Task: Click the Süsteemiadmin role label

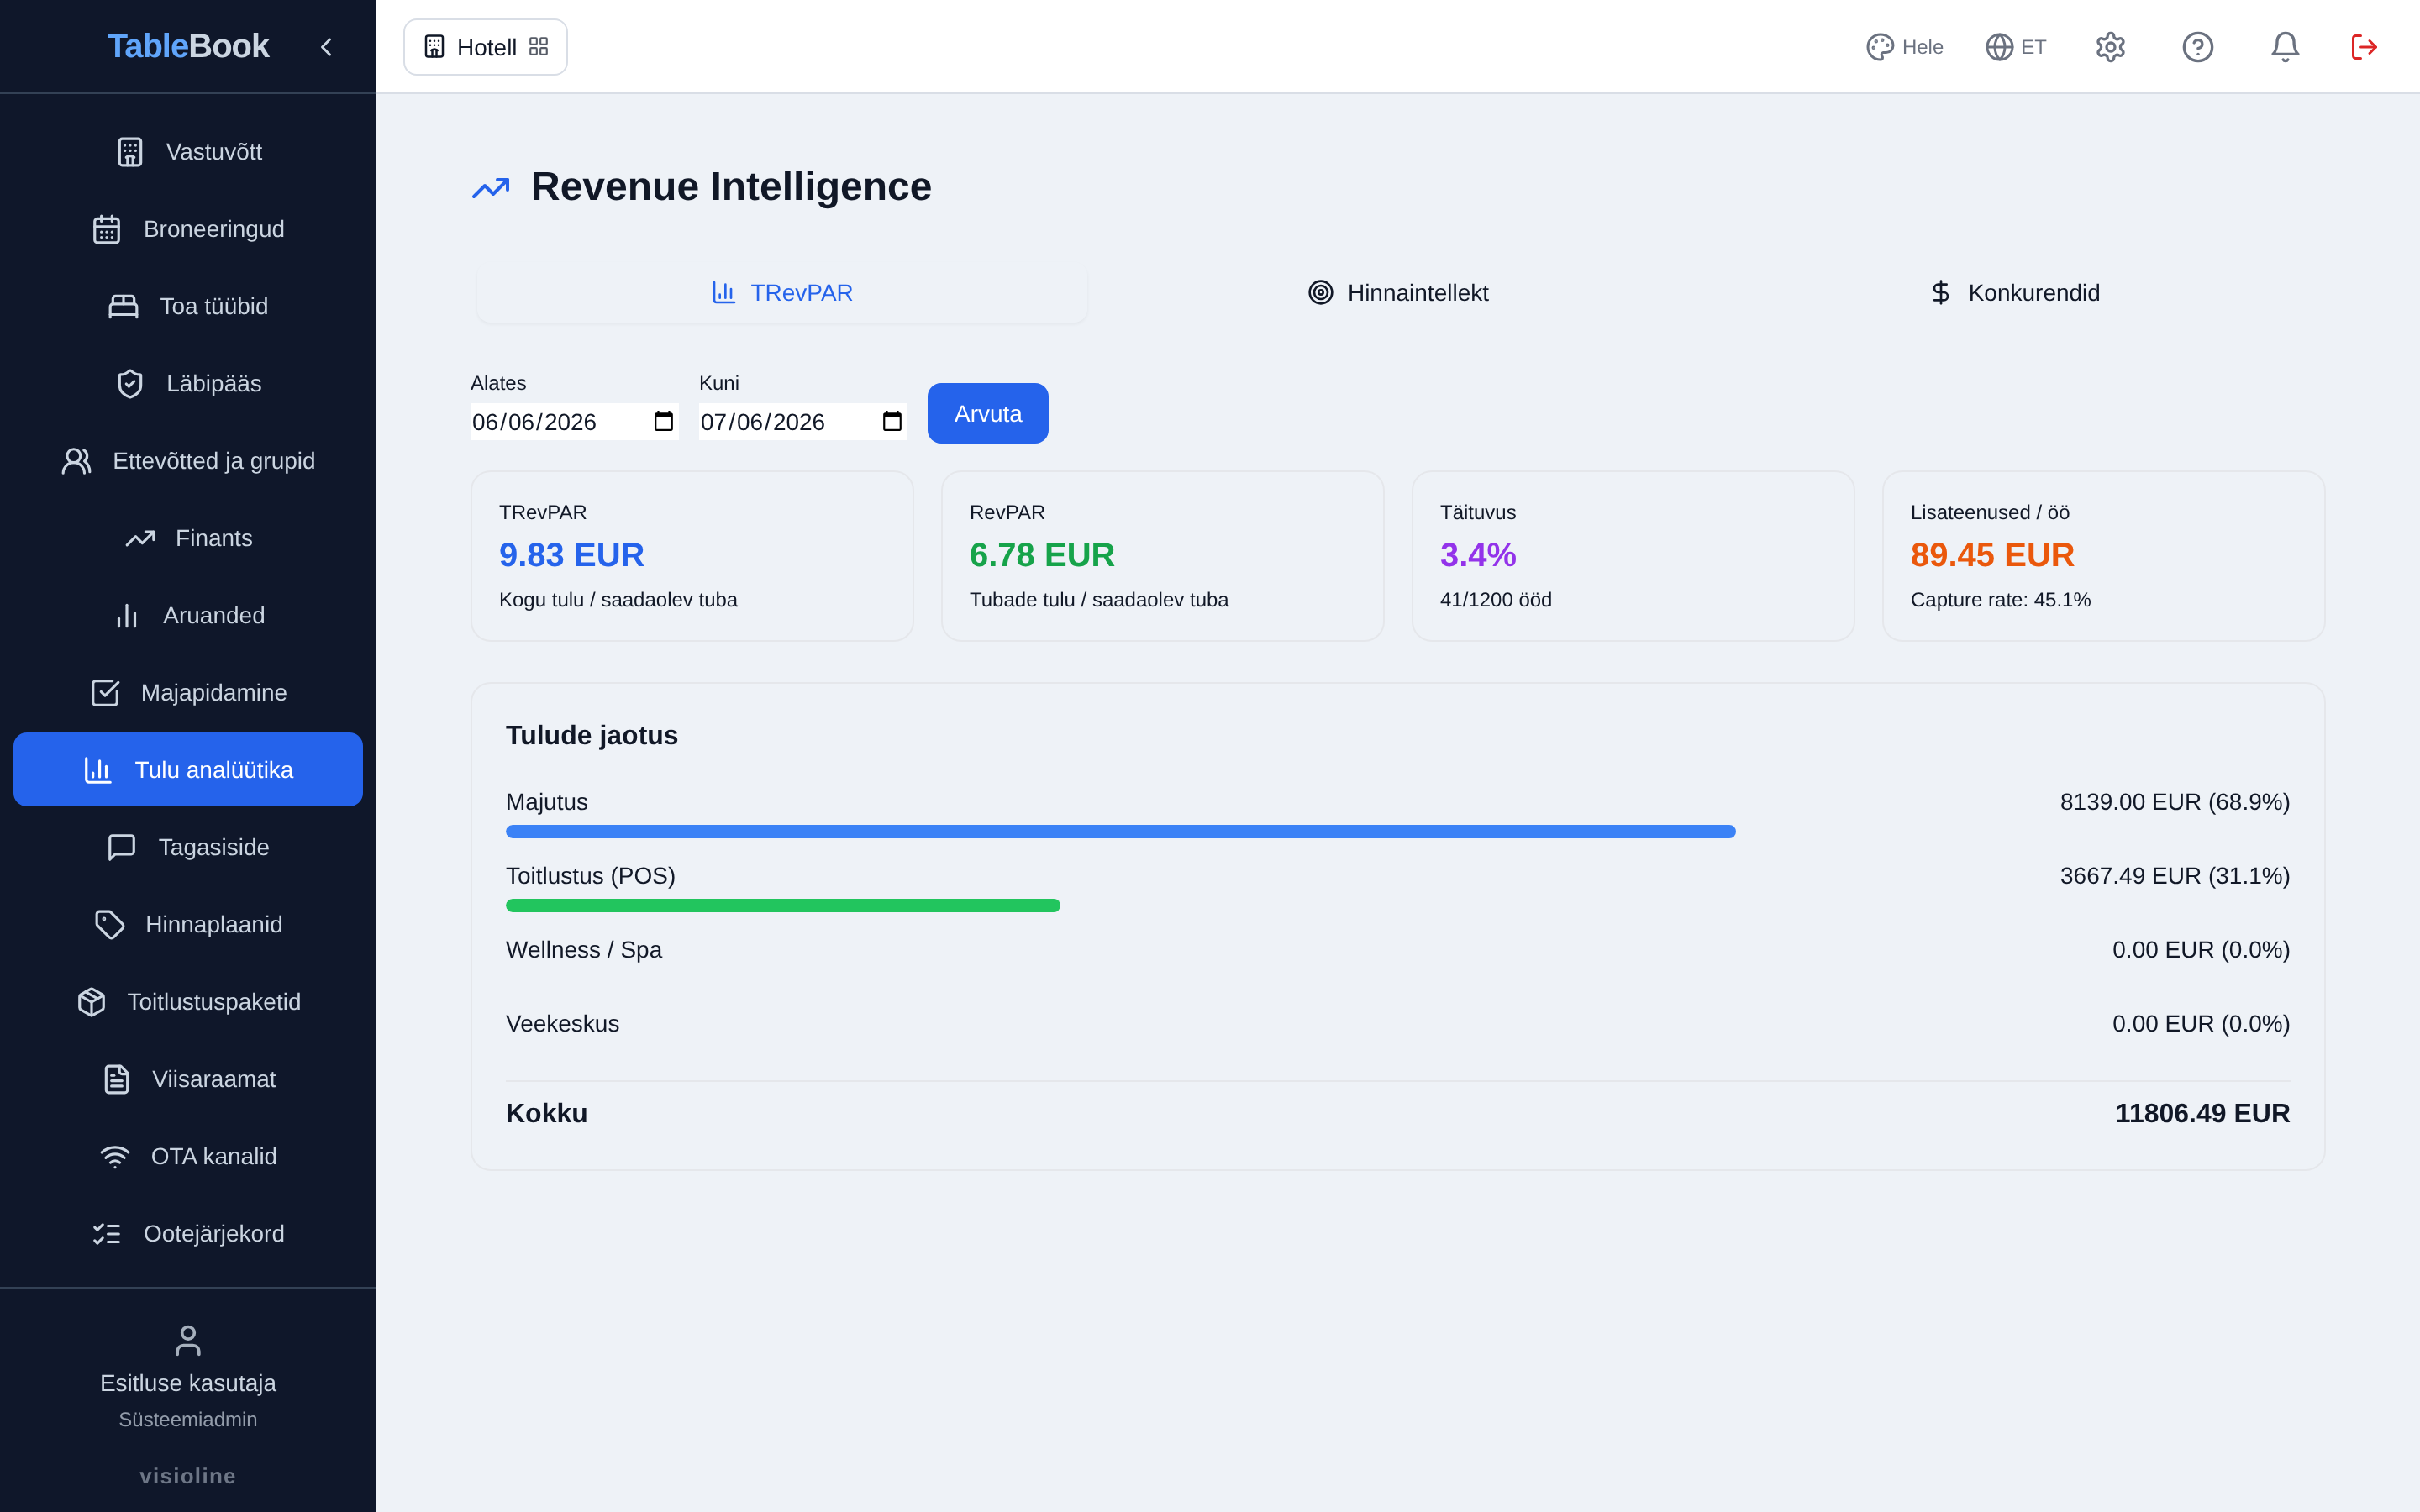Action: (x=188, y=1420)
